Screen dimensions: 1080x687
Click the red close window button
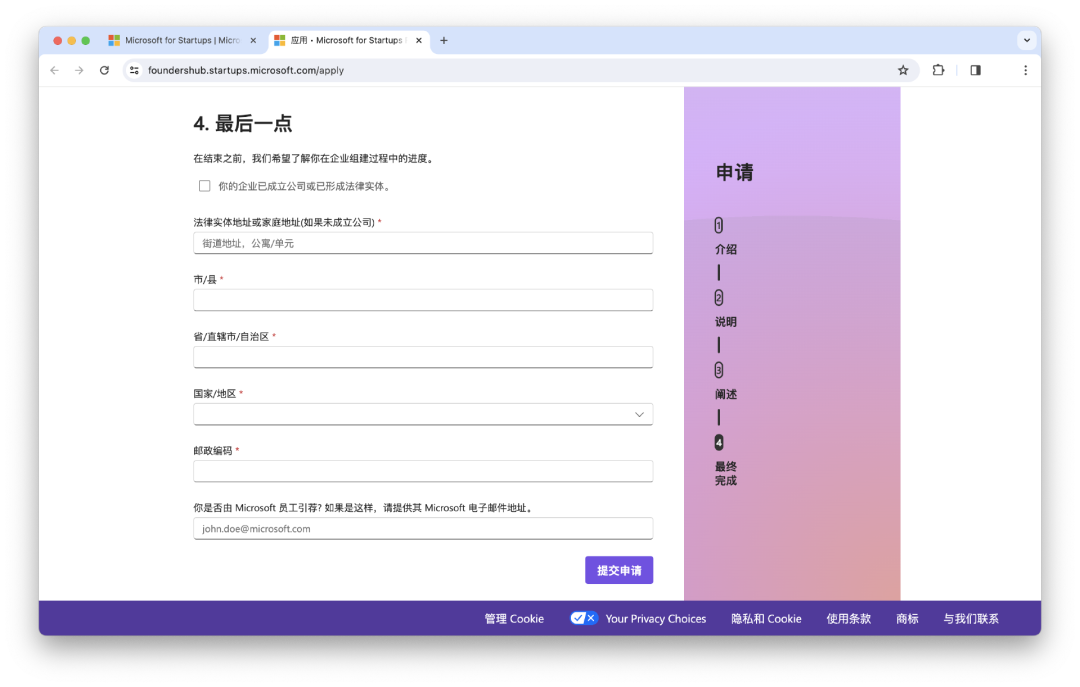[58, 41]
